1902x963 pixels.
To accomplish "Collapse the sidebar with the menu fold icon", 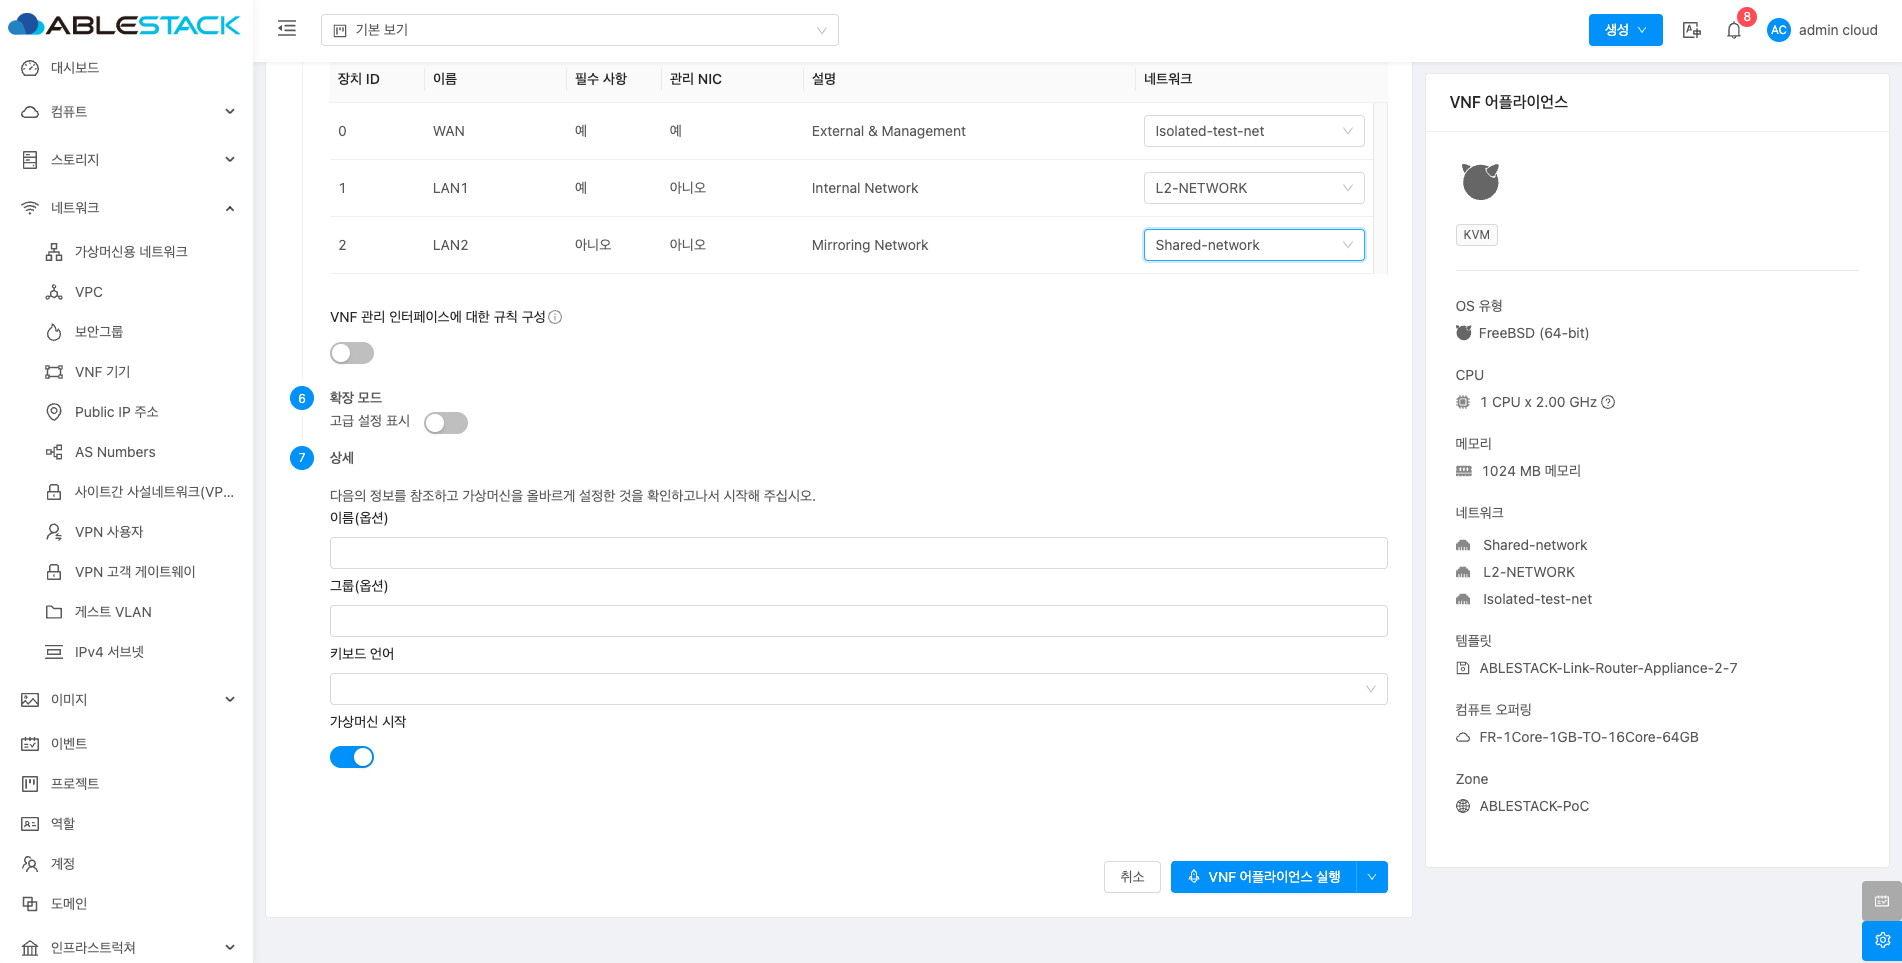I will [287, 29].
